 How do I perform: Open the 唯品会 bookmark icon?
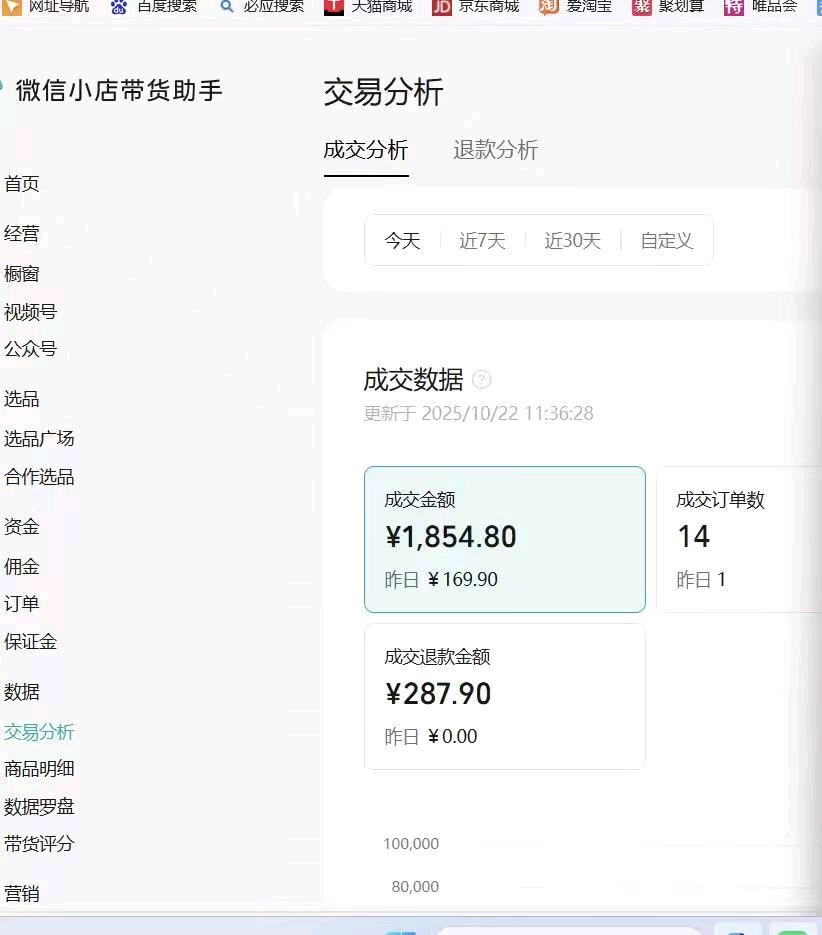pos(734,7)
